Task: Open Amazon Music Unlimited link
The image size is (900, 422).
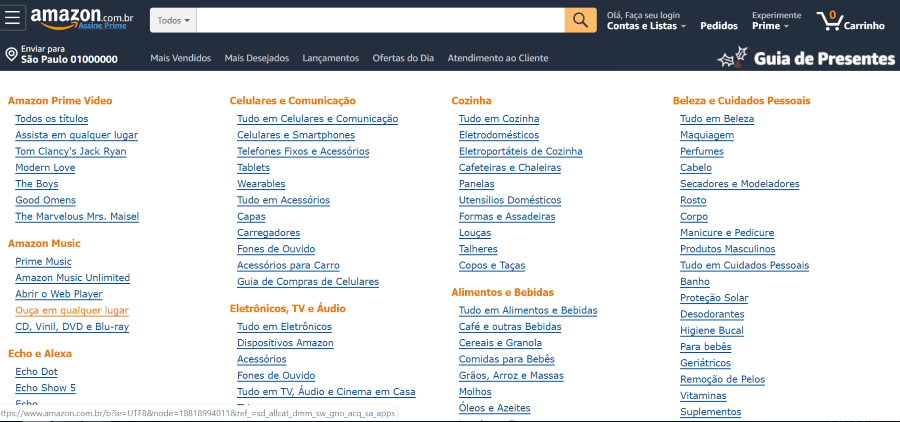Action: 72,278
